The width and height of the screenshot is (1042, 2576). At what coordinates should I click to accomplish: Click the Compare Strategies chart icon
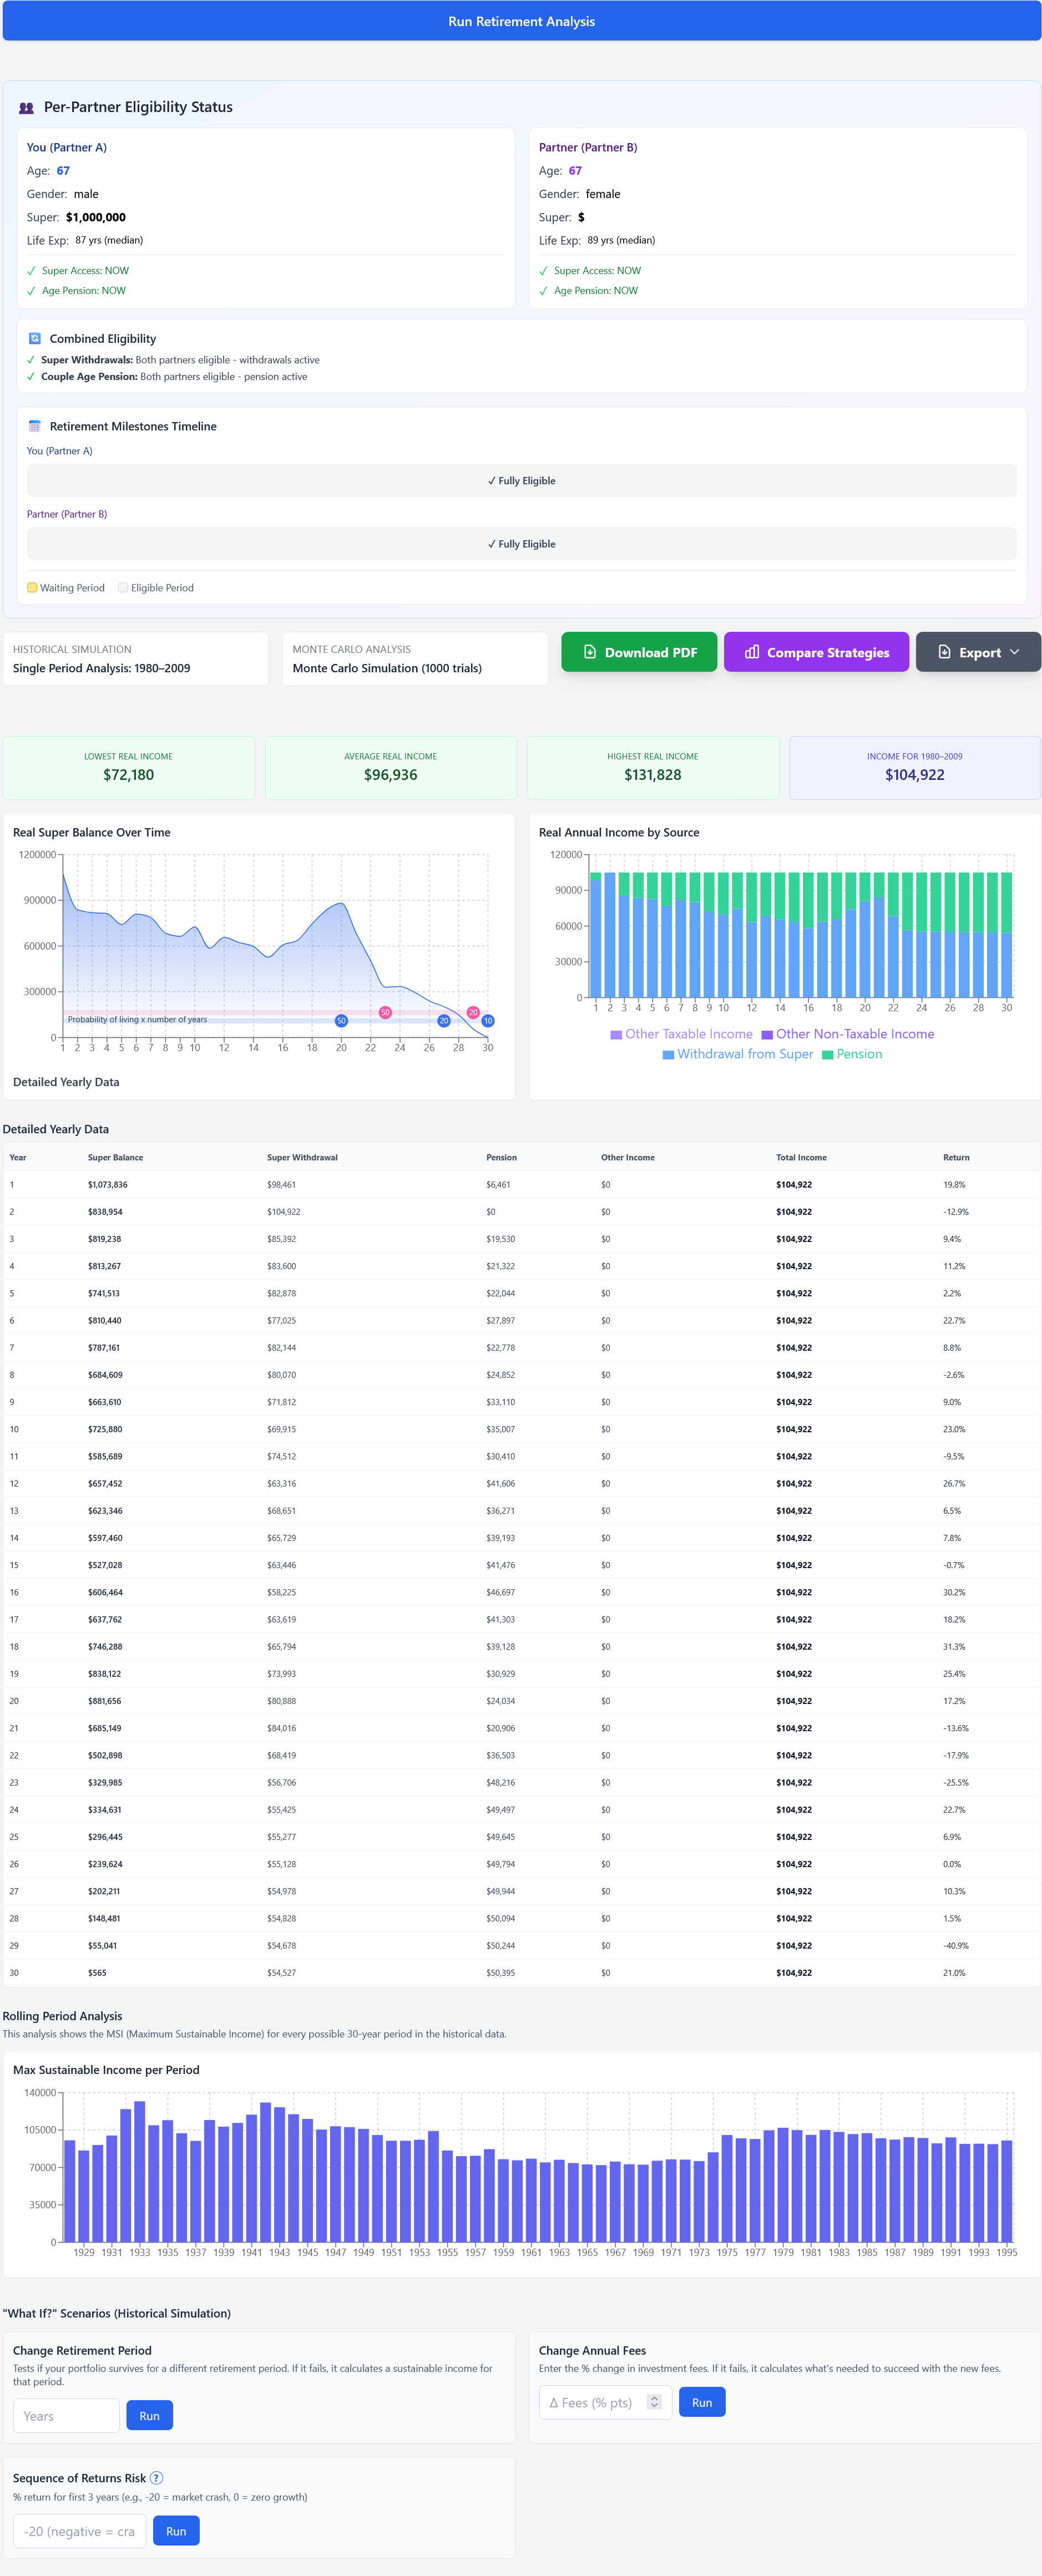pos(752,652)
